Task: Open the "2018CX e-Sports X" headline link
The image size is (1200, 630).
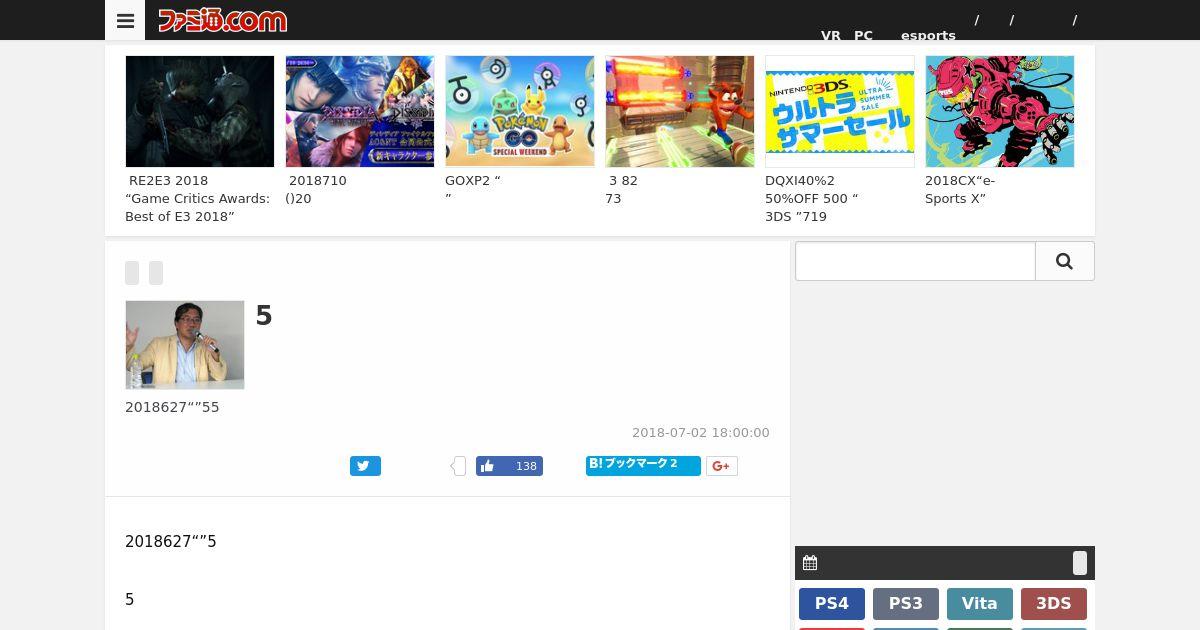Action: [960, 189]
